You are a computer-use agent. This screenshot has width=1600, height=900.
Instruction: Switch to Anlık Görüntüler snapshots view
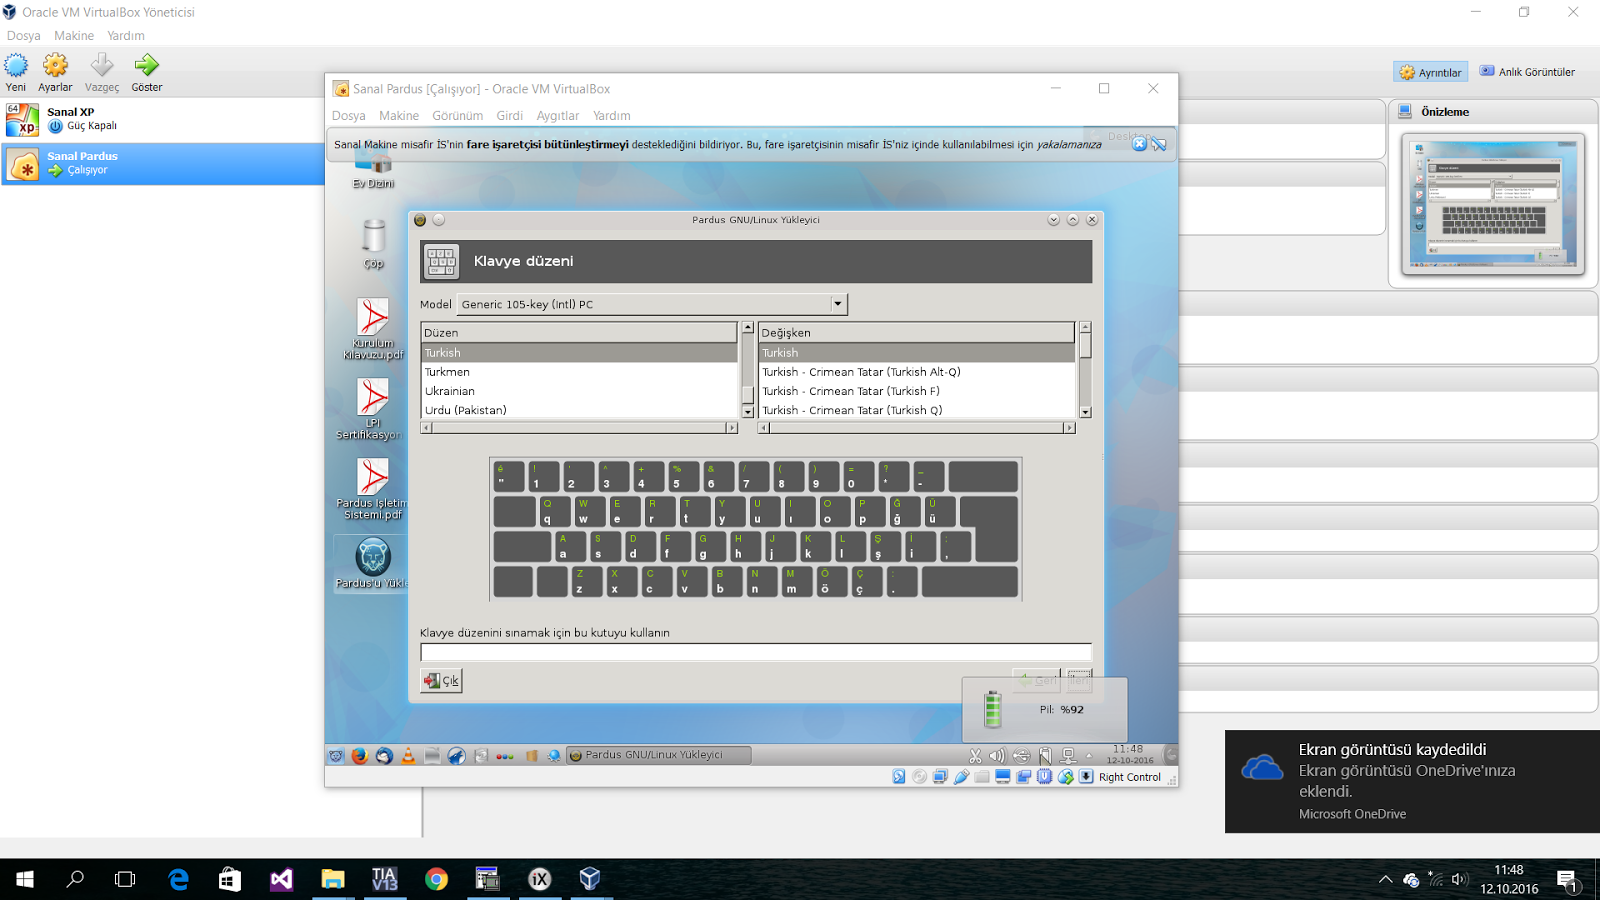1527,72
